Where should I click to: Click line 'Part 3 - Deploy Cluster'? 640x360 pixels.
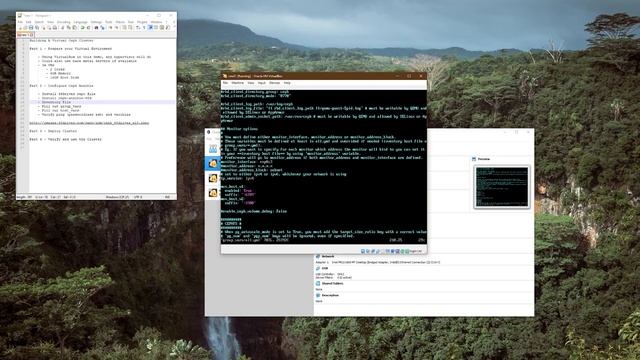[x=53, y=131]
